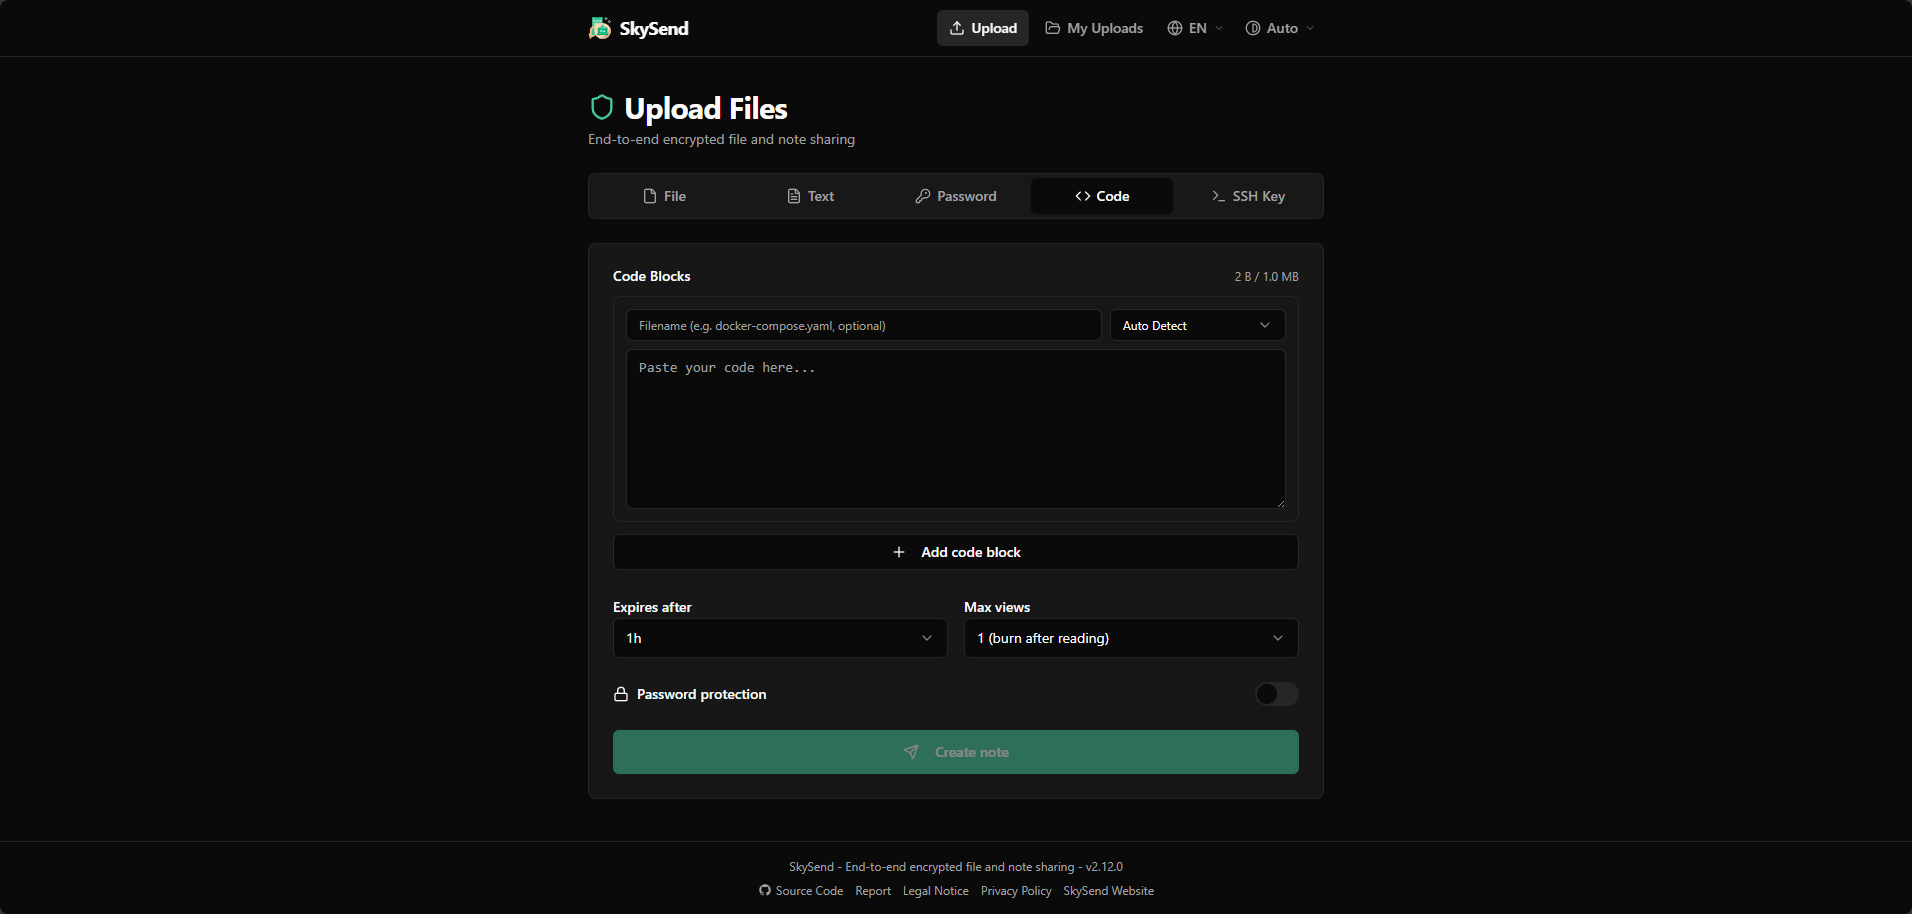Click the 'Password protection' label text
1912x914 pixels.
[x=702, y=694]
